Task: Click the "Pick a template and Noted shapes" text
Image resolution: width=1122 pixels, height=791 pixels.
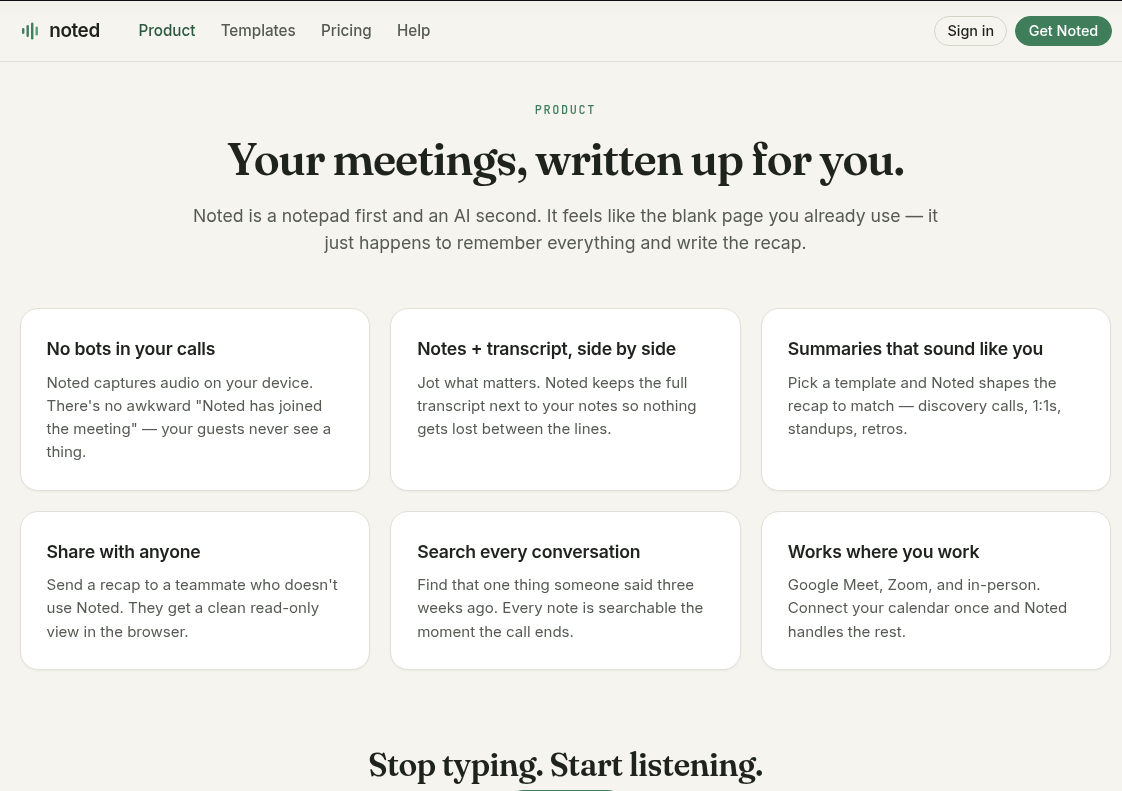Action: (925, 406)
